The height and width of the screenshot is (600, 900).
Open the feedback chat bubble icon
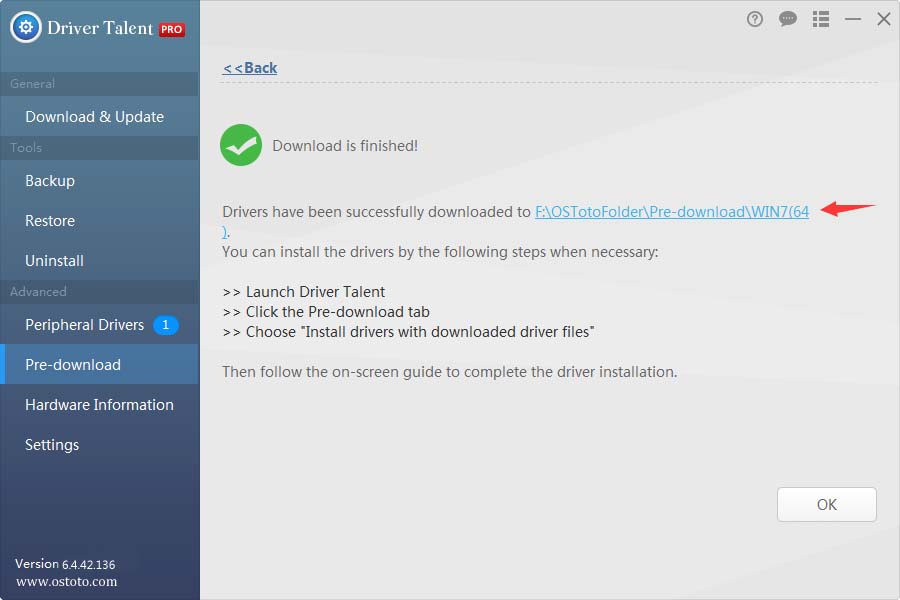[788, 19]
